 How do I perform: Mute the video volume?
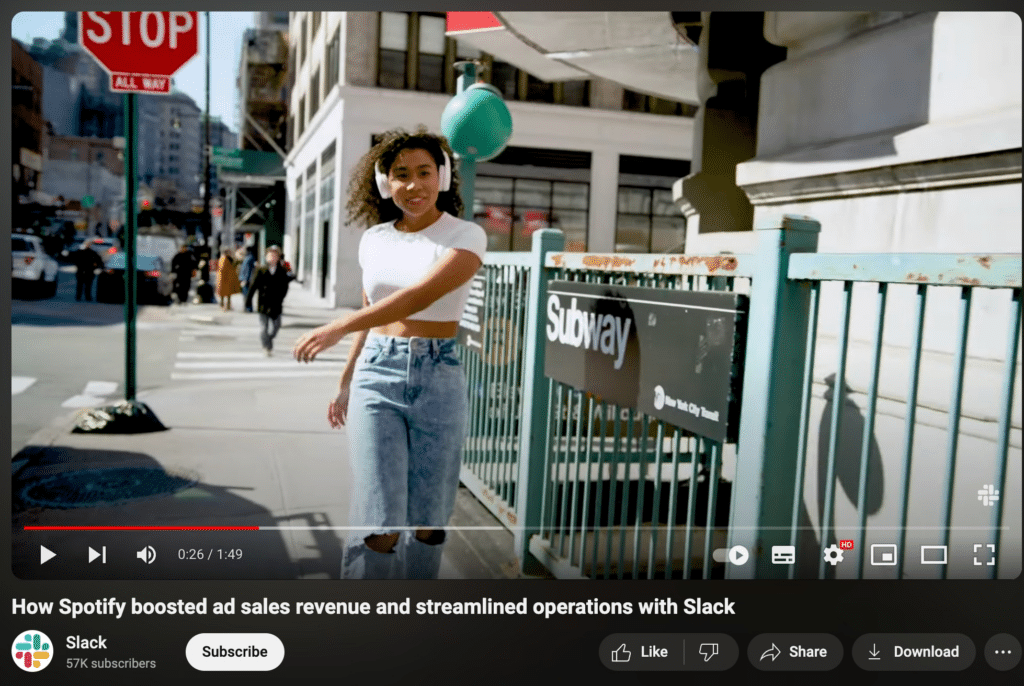[146, 555]
